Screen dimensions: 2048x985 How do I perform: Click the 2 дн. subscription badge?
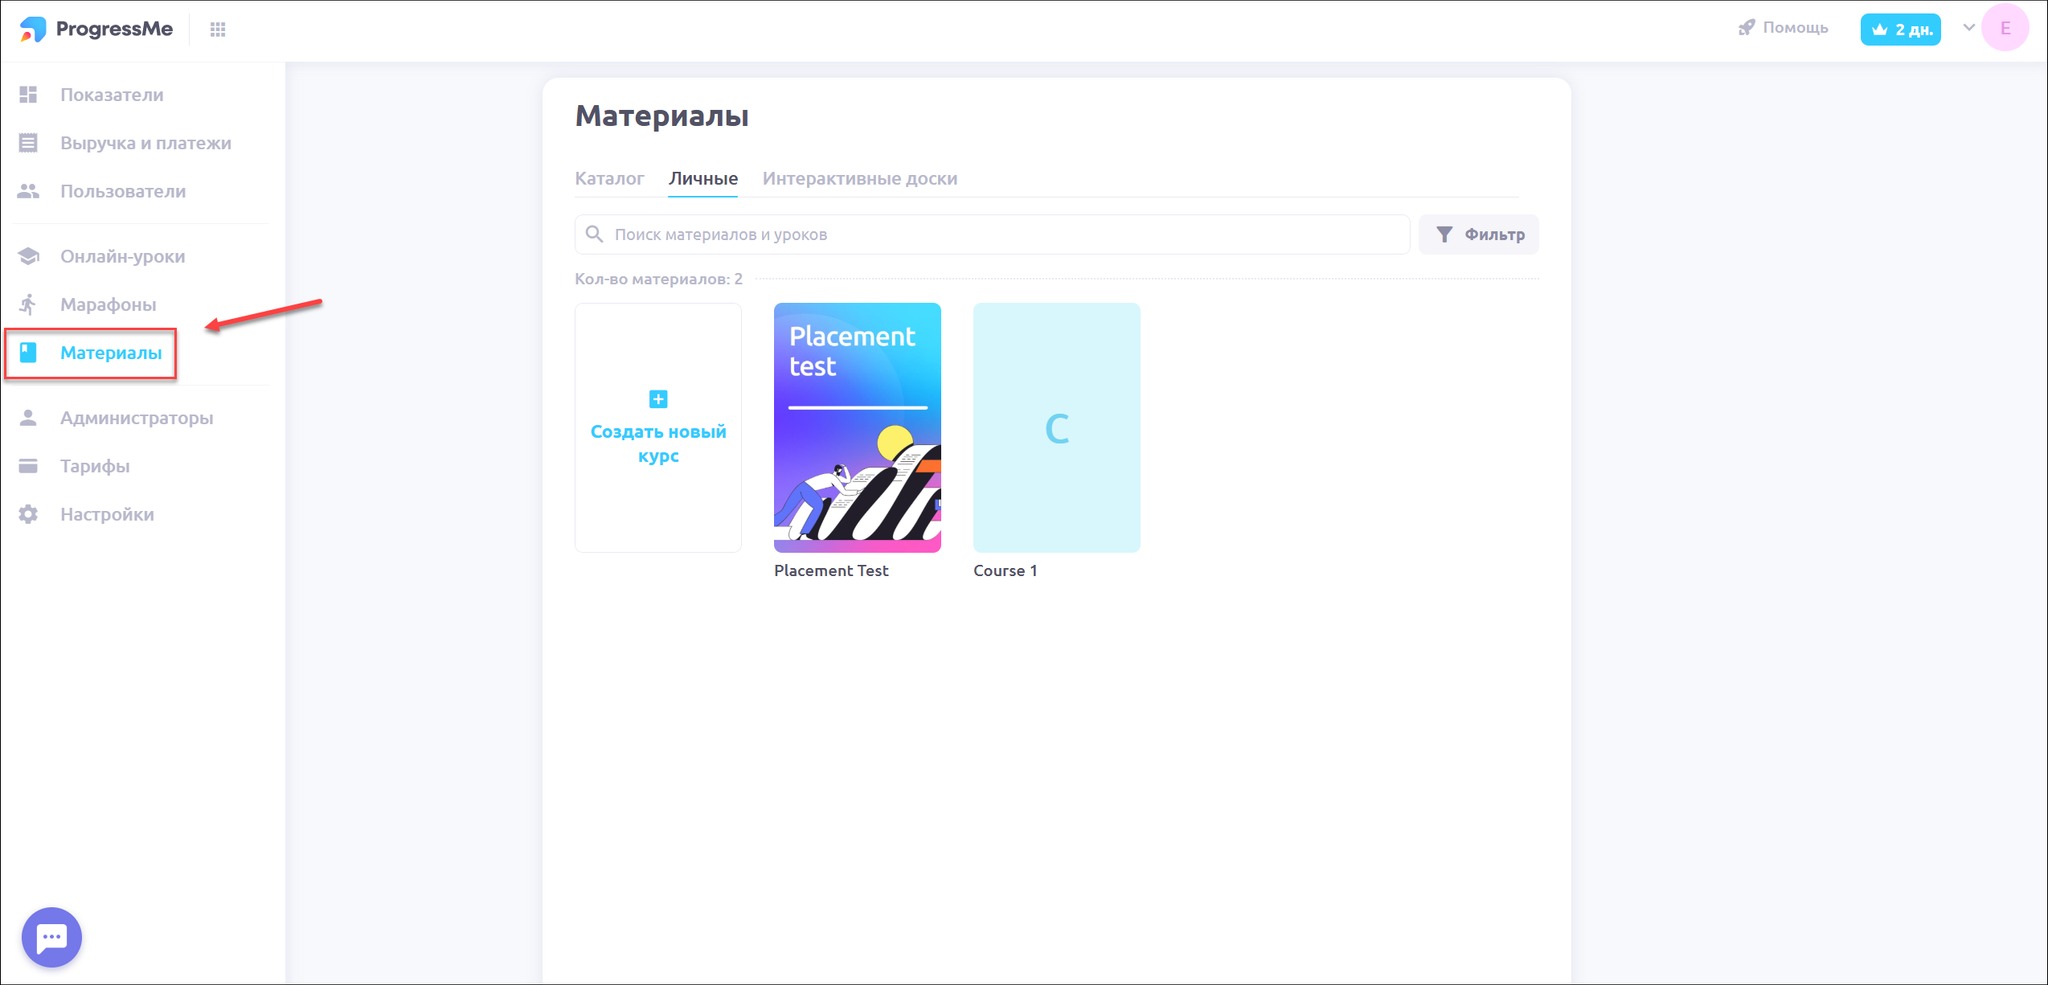1900,29
